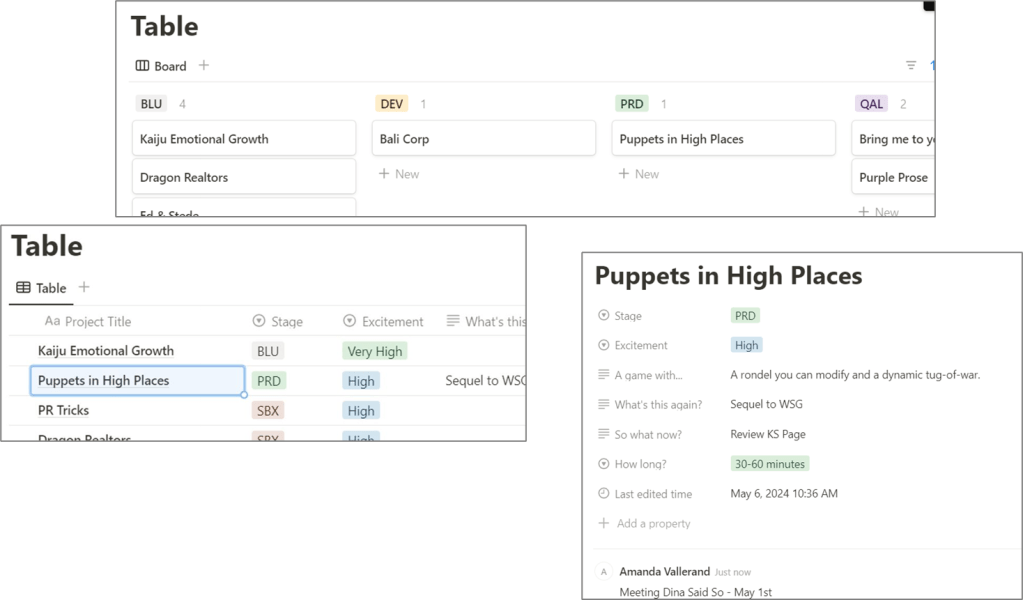Add new card under DEV column
1023x600 pixels.
(x=399, y=174)
